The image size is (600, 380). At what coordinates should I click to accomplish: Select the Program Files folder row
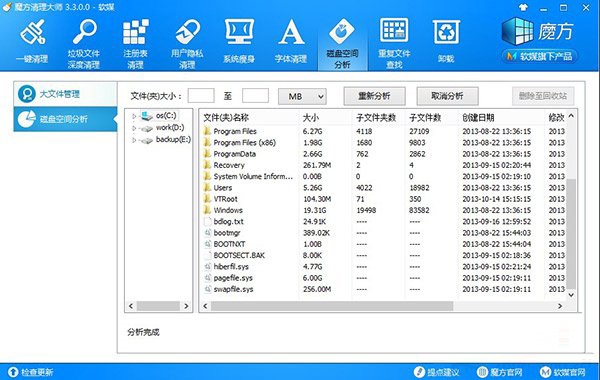[383, 131]
